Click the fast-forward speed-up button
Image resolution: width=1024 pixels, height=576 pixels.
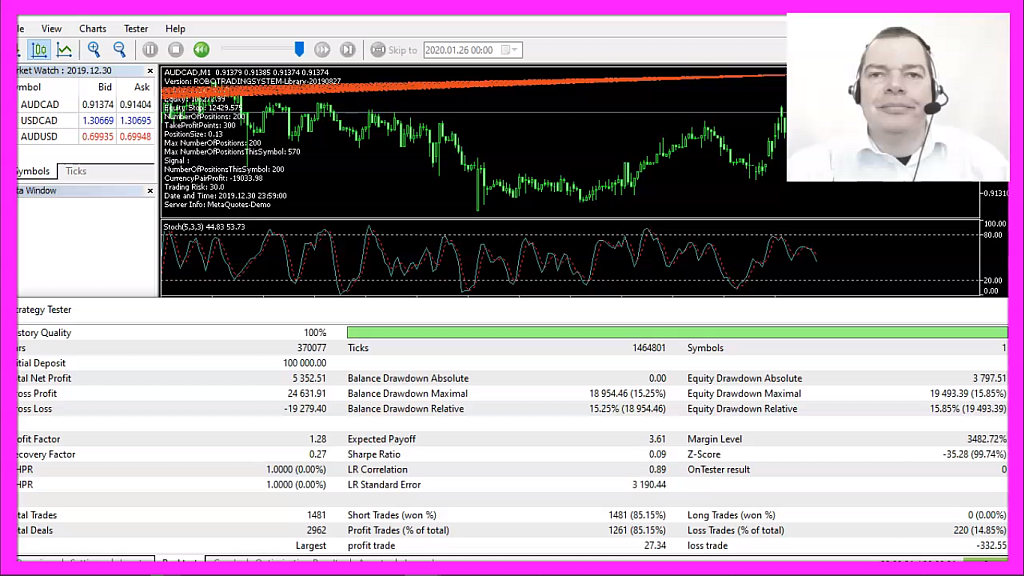[322, 50]
